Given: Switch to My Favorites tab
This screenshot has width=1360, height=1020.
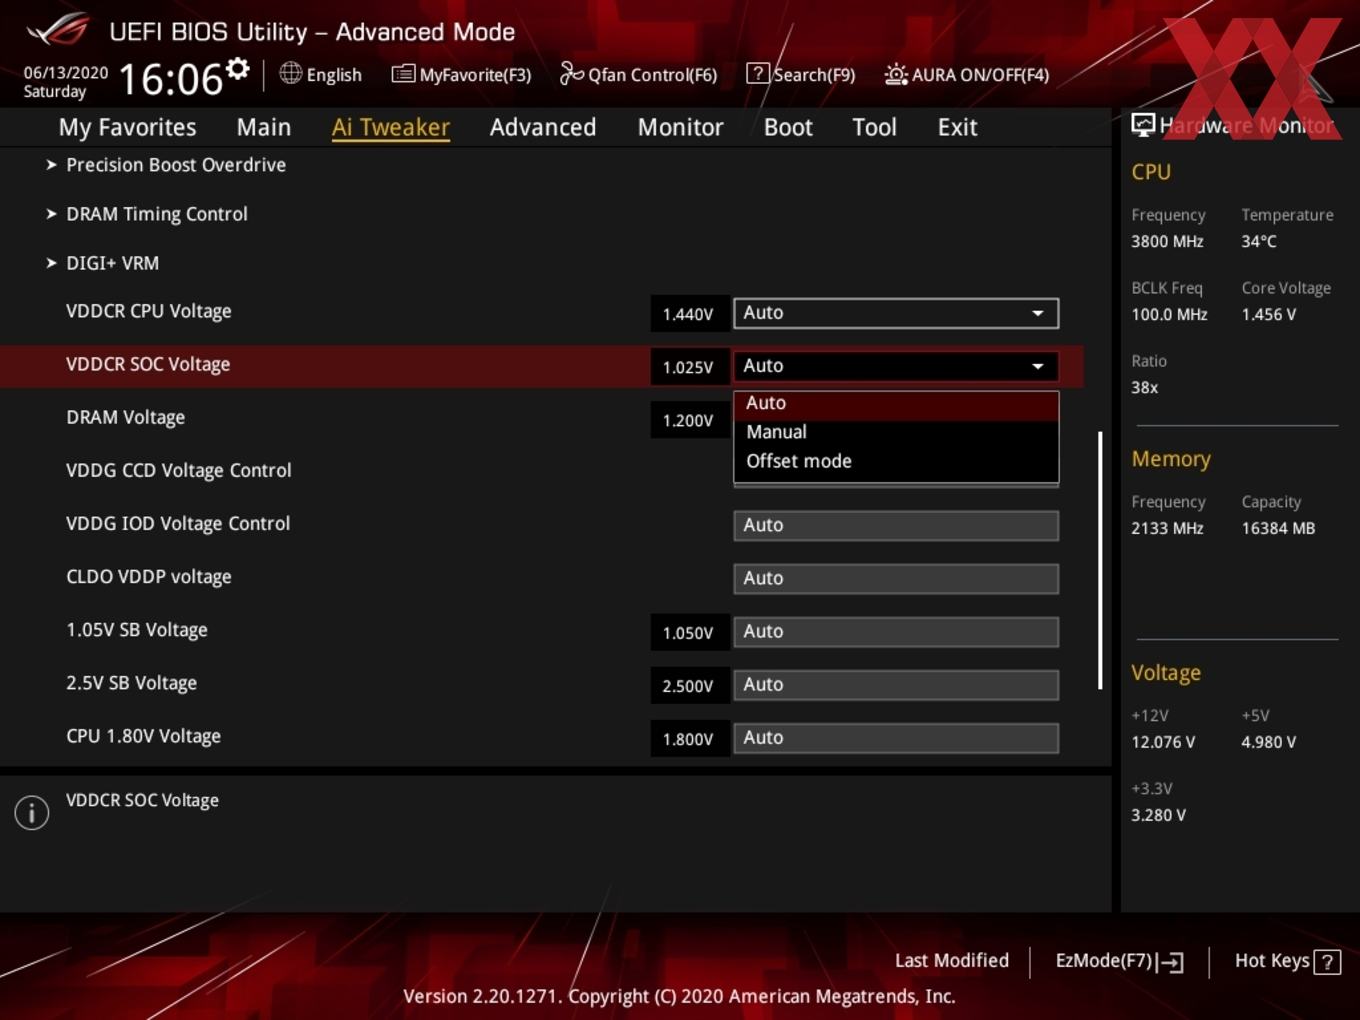Looking at the screenshot, I should (127, 127).
